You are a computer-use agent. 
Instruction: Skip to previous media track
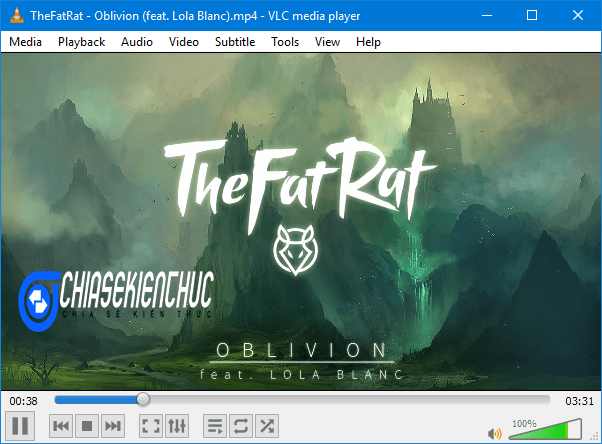click(x=61, y=426)
